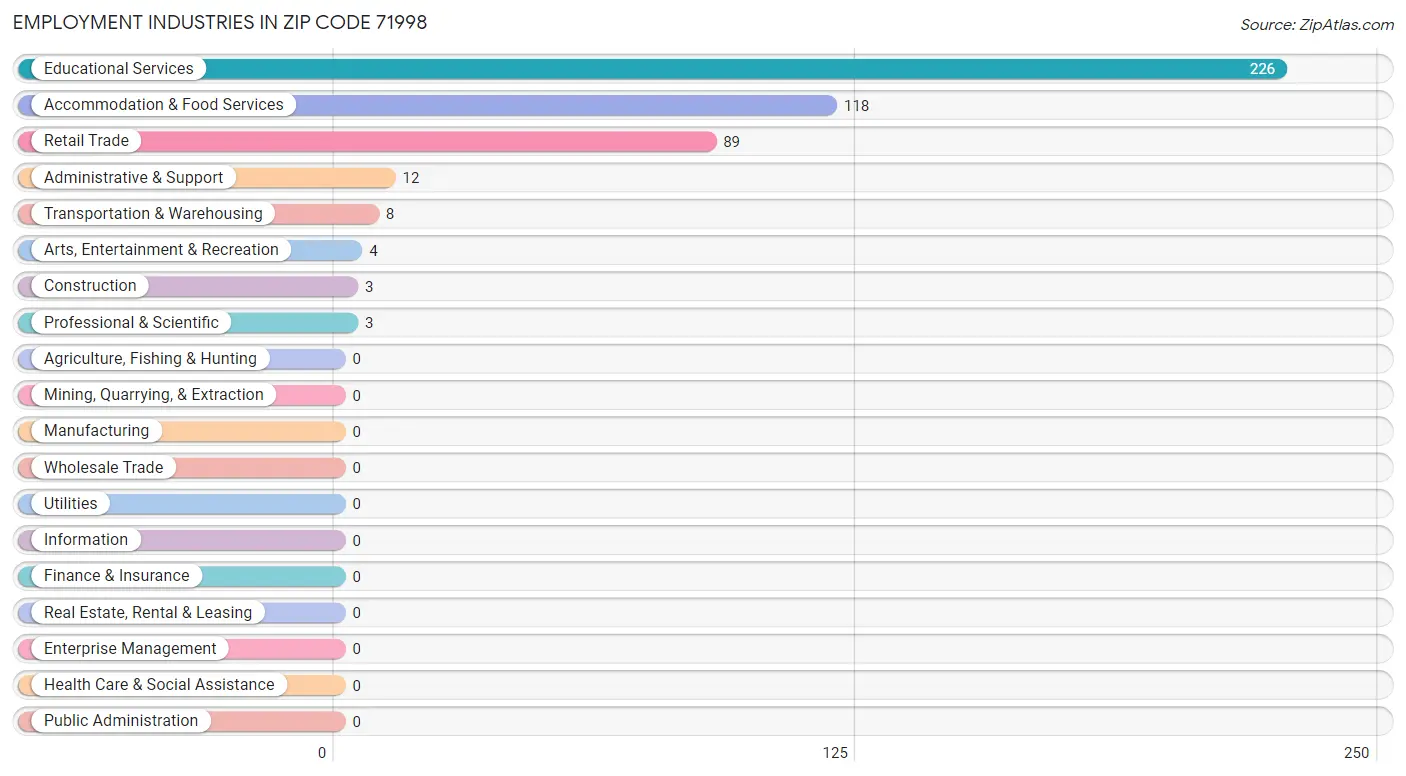Screen dimensions: 1406x776
Task: Click the Finance & Insurance label
Action: (116, 576)
